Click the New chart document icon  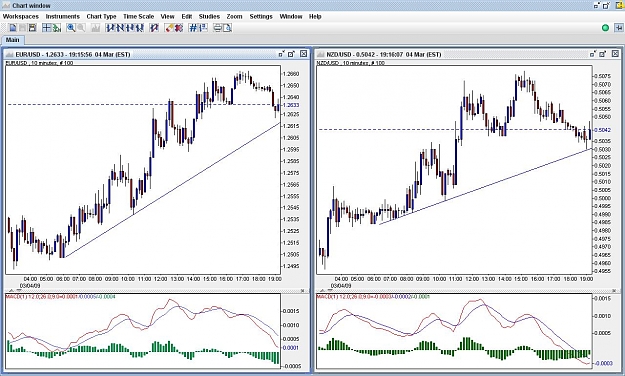(x=13, y=28)
